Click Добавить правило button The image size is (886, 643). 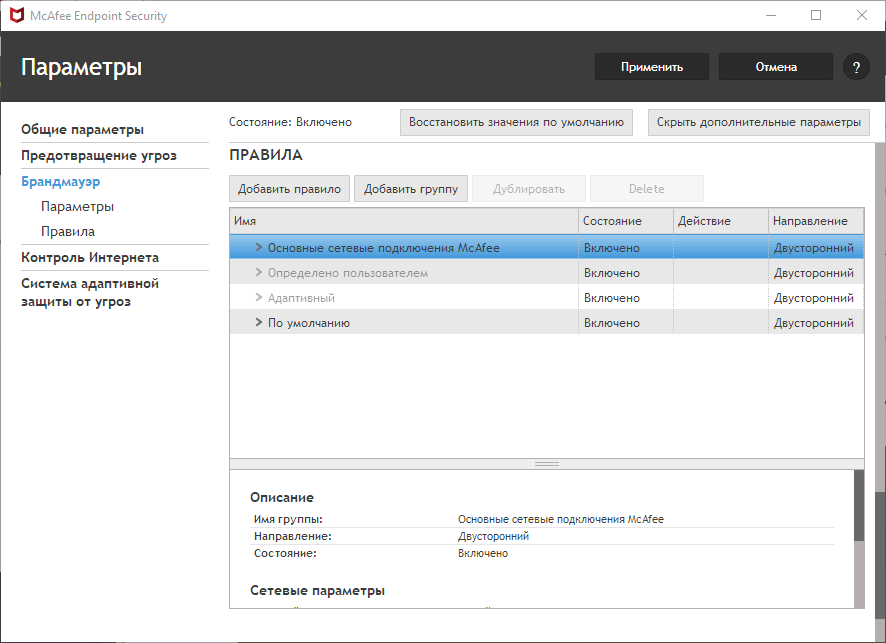(289, 189)
